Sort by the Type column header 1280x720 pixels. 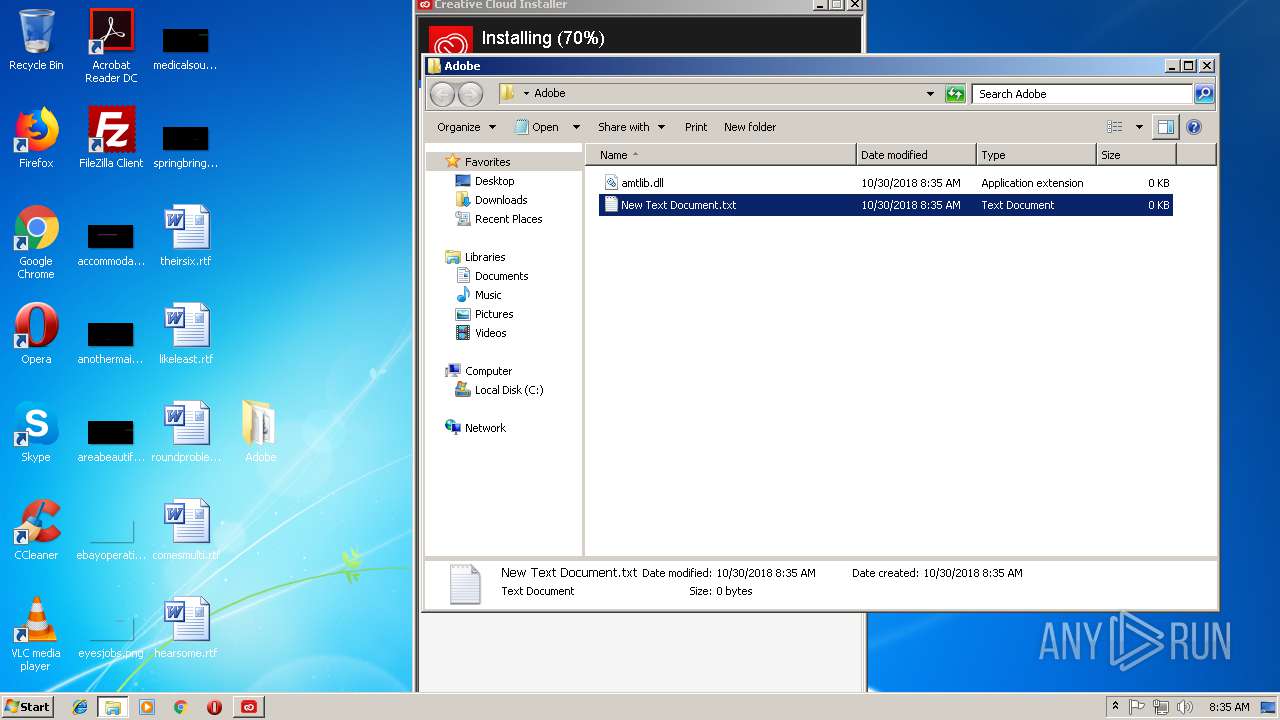[x=1036, y=155]
